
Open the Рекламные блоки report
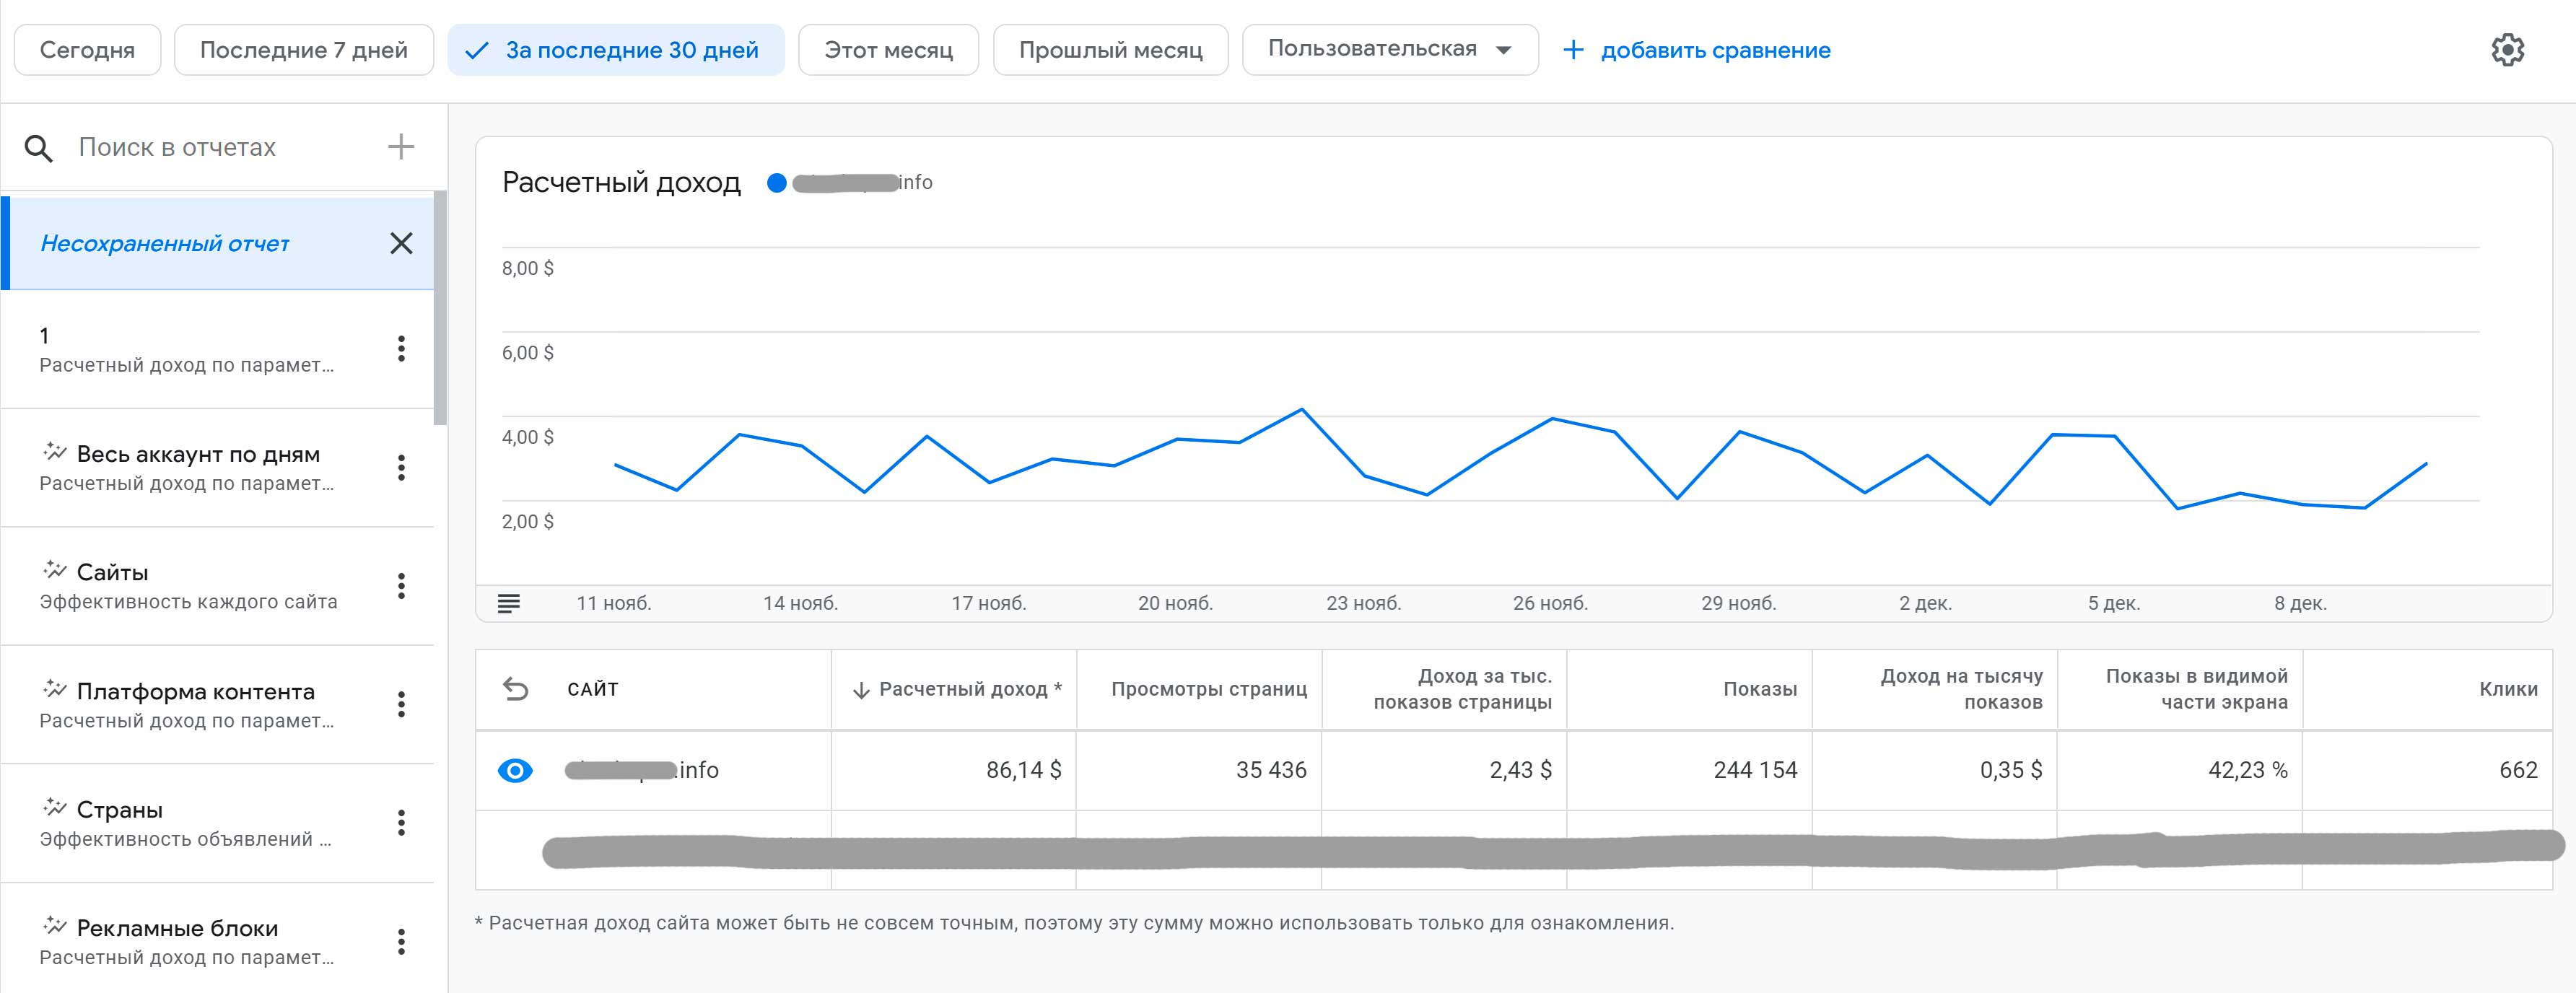coord(177,929)
